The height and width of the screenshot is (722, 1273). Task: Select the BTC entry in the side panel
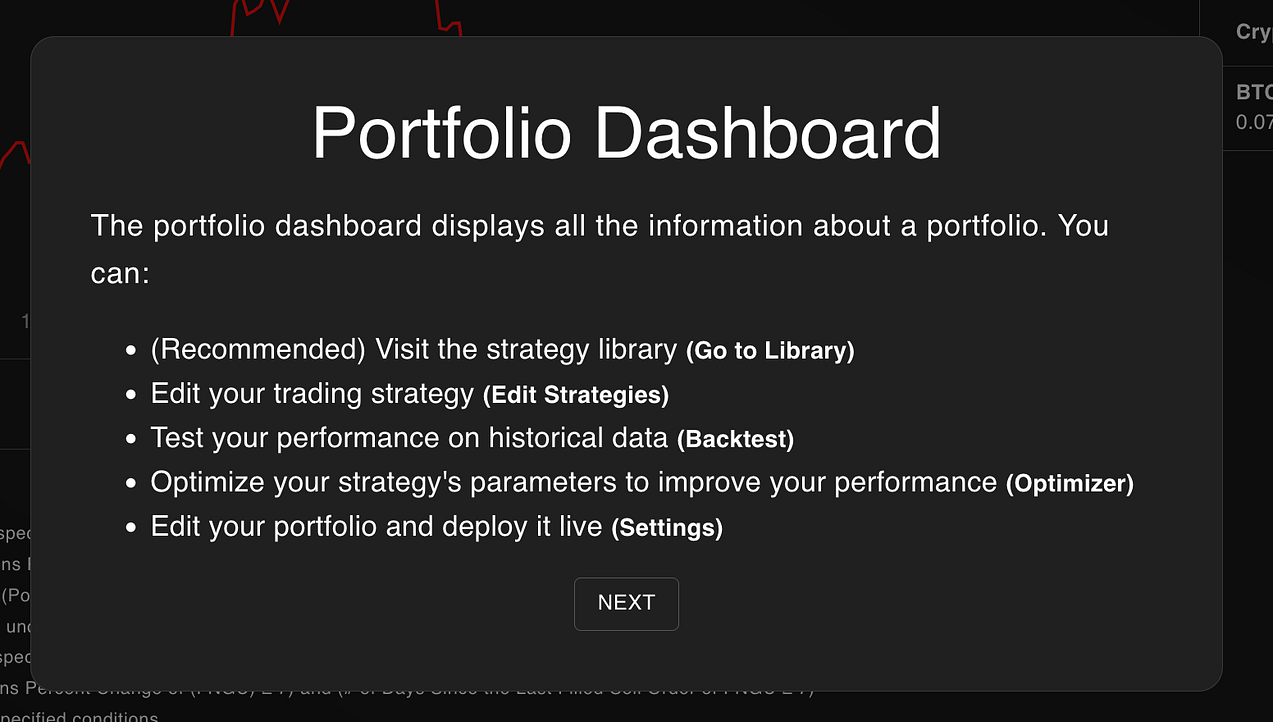(1254, 91)
